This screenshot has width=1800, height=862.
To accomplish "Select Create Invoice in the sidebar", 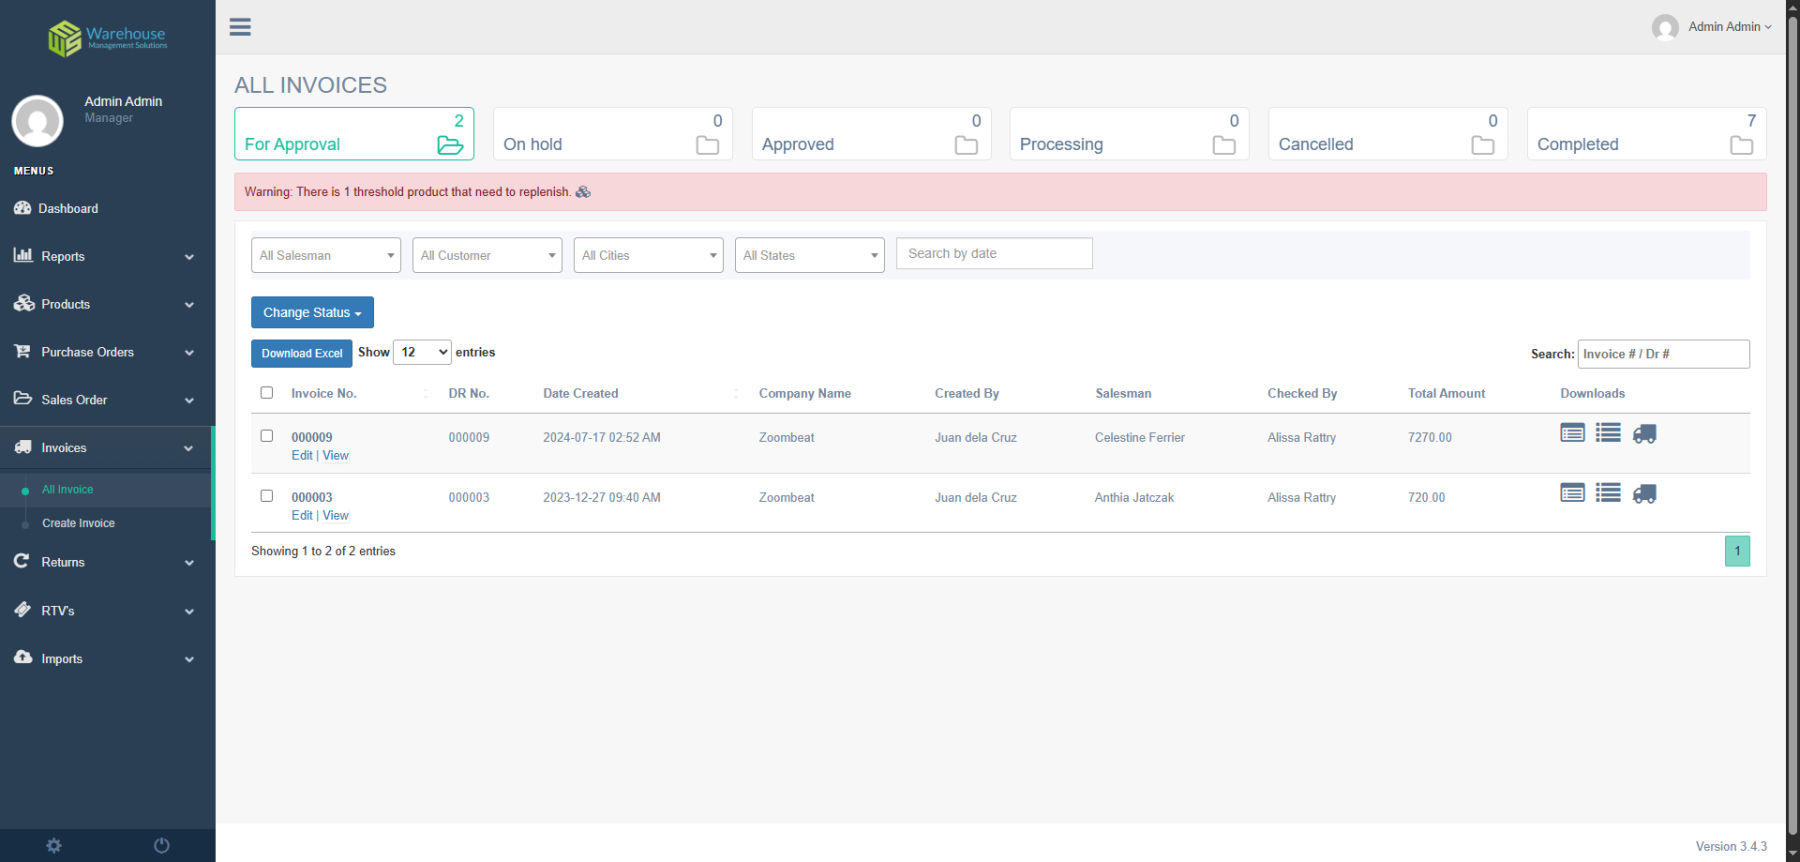I will [x=78, y=523].
